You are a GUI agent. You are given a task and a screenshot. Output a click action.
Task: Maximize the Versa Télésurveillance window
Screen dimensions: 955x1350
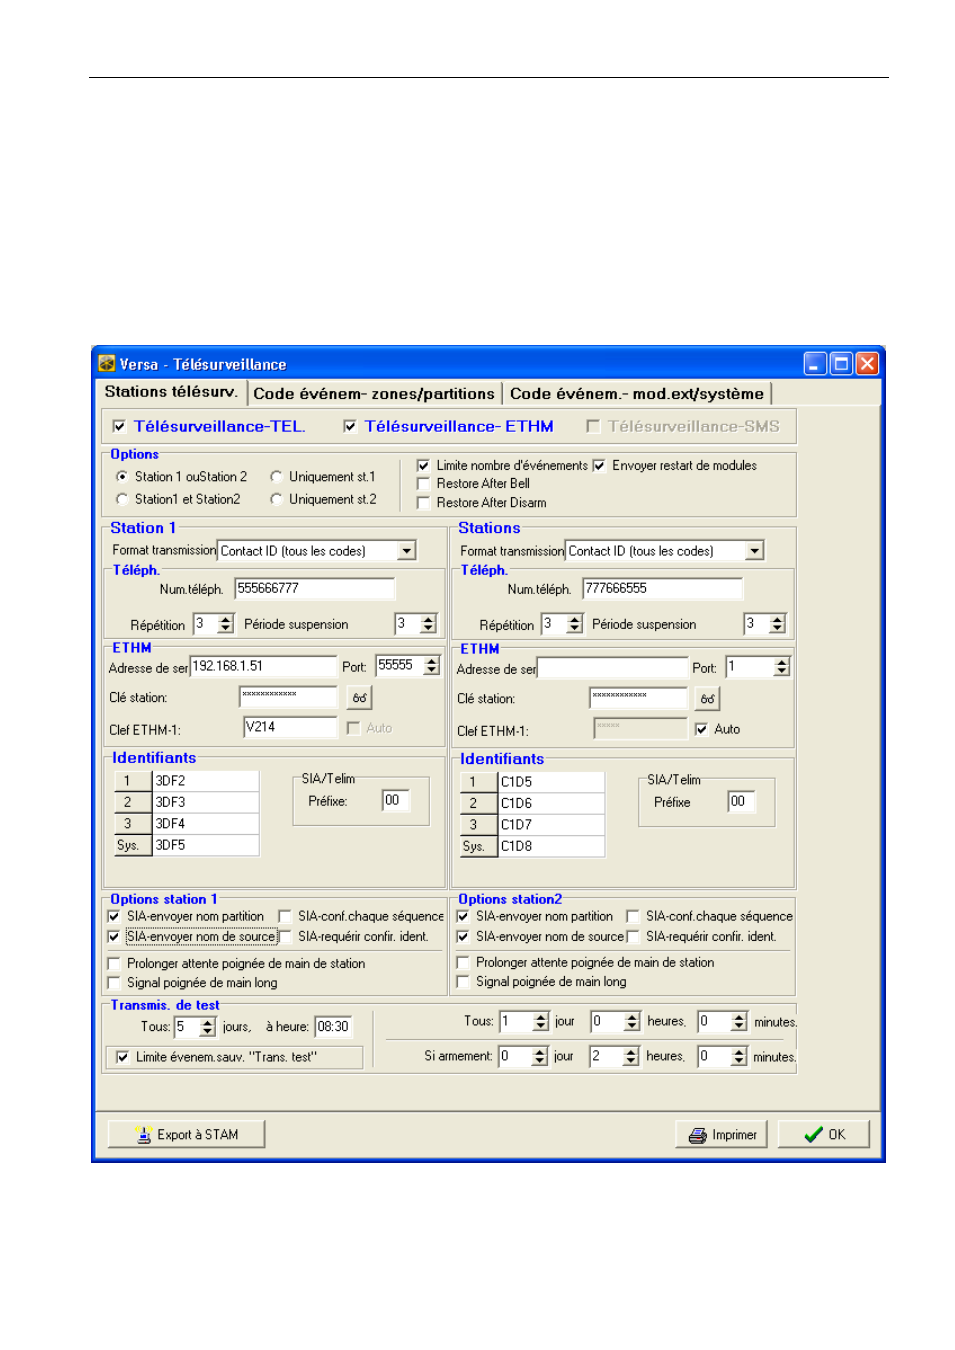tap(841, 364)
